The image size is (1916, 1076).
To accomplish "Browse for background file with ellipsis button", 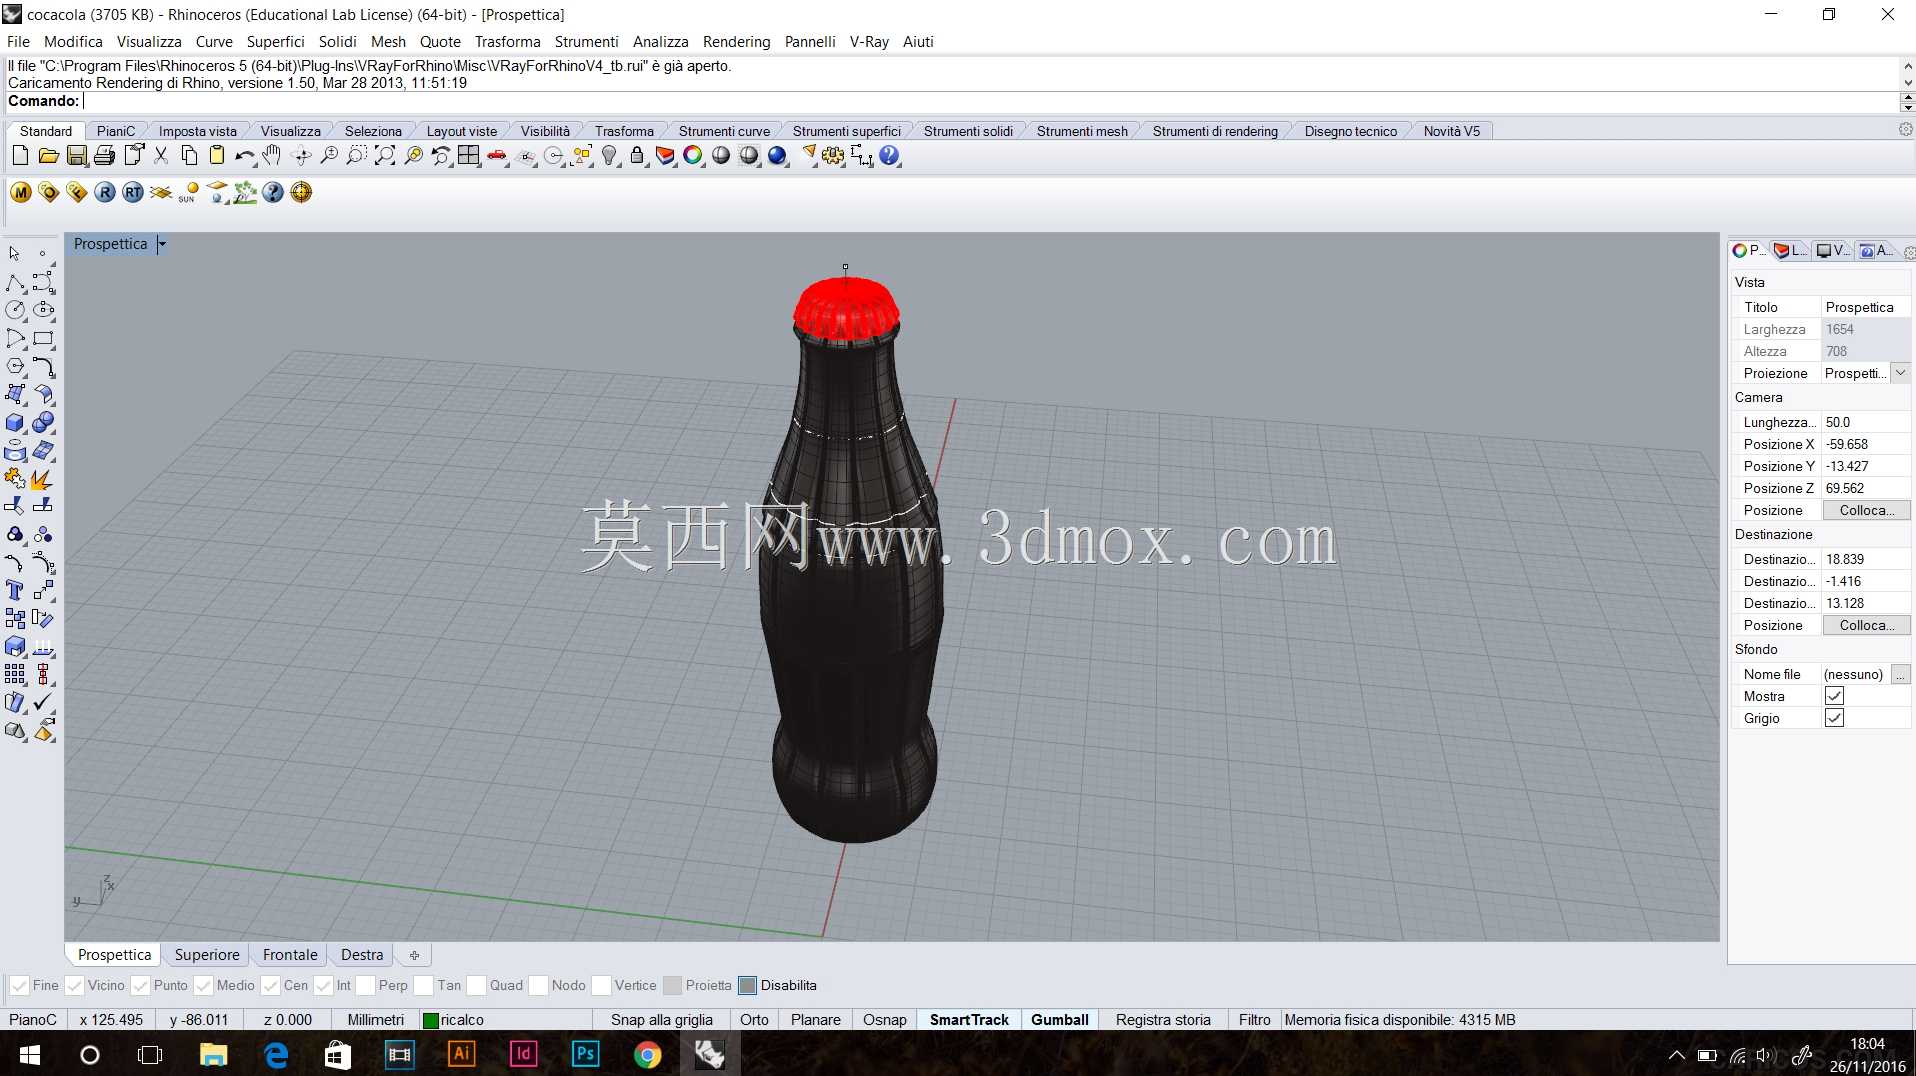I will pos(1900,674).
